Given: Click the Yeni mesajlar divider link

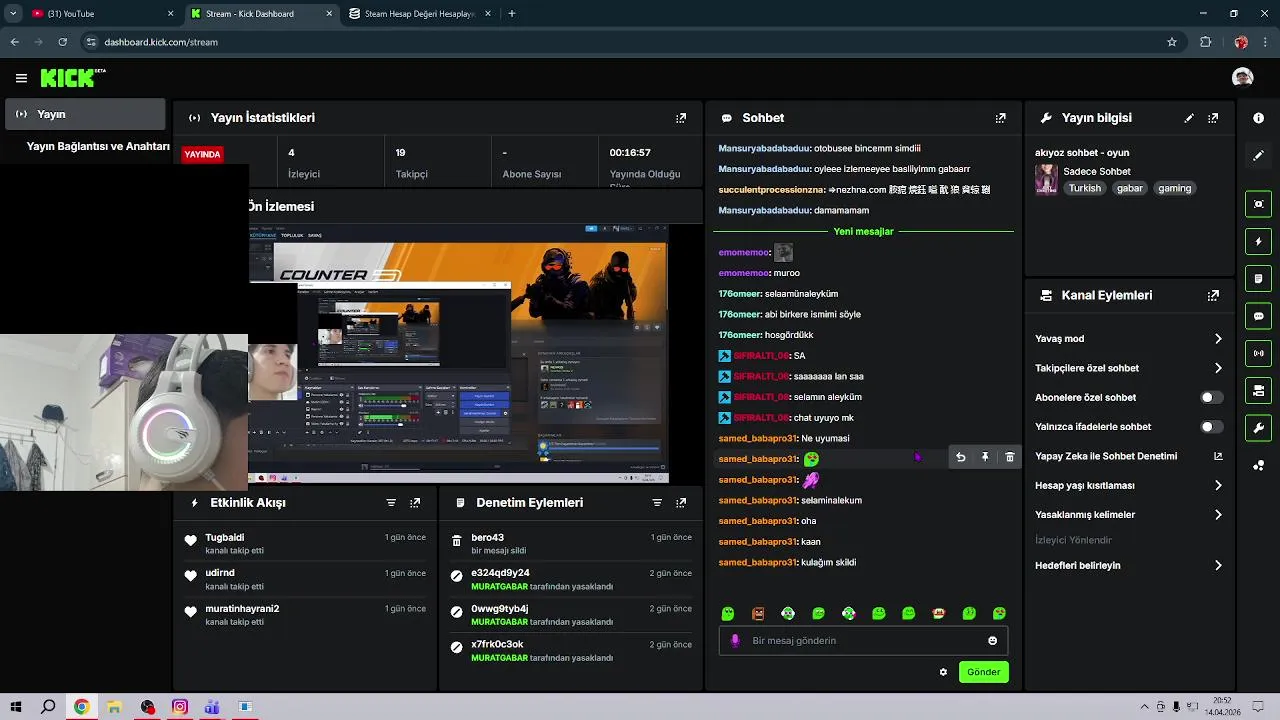Looking at the screenshot, I should [x=863, y=231].
